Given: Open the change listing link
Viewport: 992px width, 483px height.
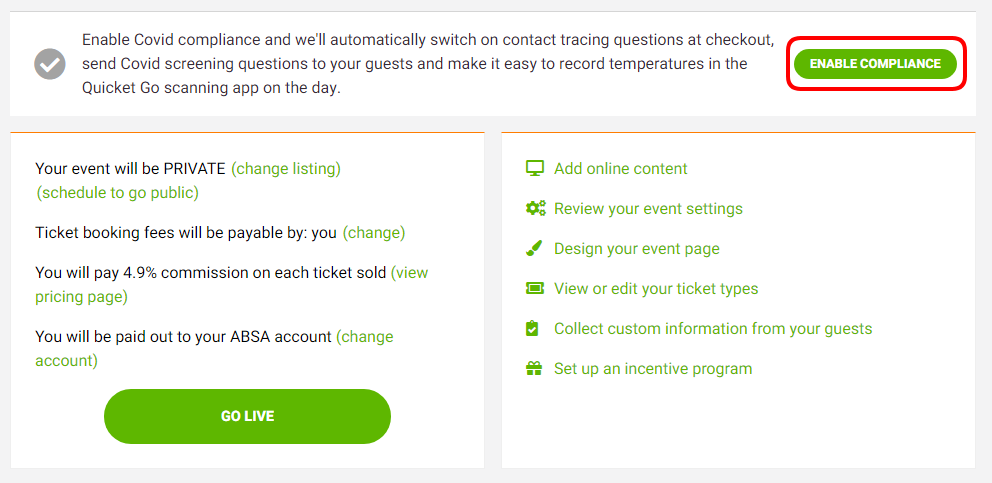Looking at the screenshot, I should click(286, 169).
